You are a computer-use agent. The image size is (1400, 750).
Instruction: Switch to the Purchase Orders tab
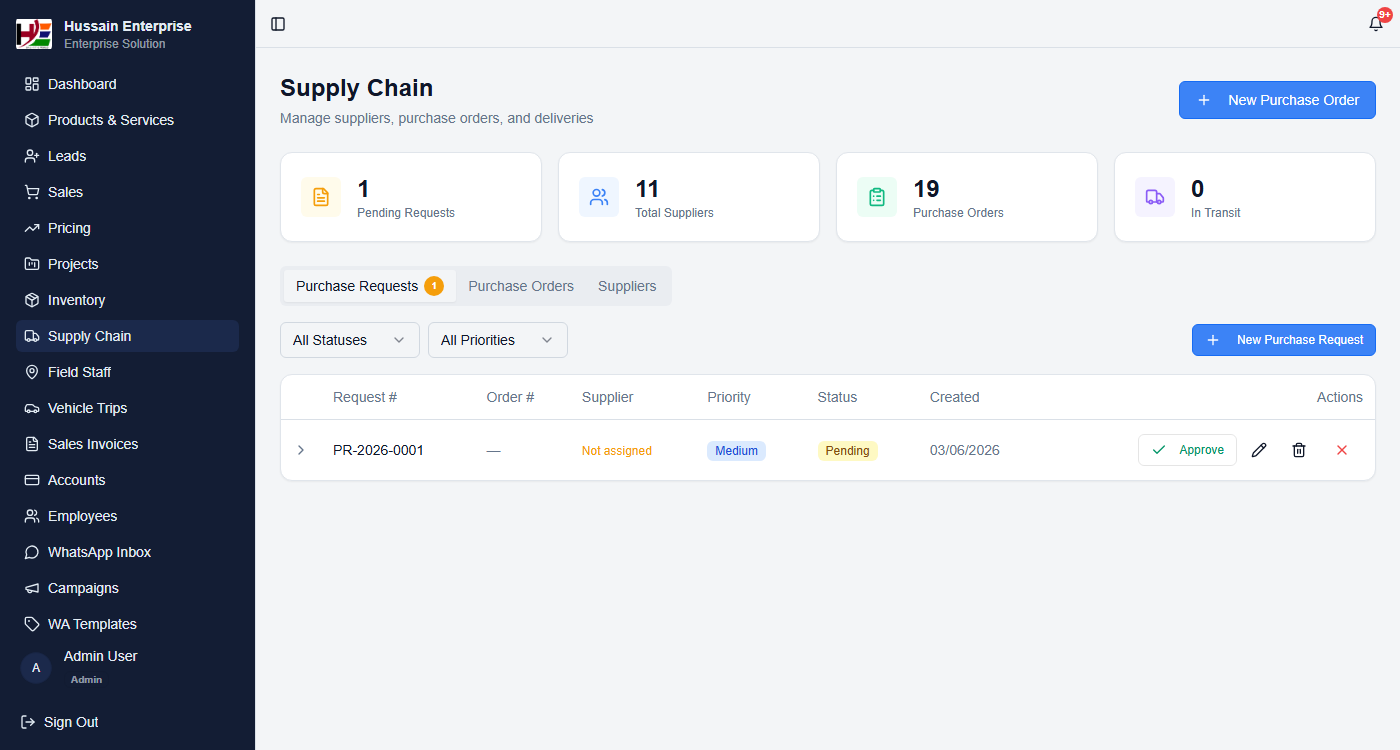tap(521, 286)
